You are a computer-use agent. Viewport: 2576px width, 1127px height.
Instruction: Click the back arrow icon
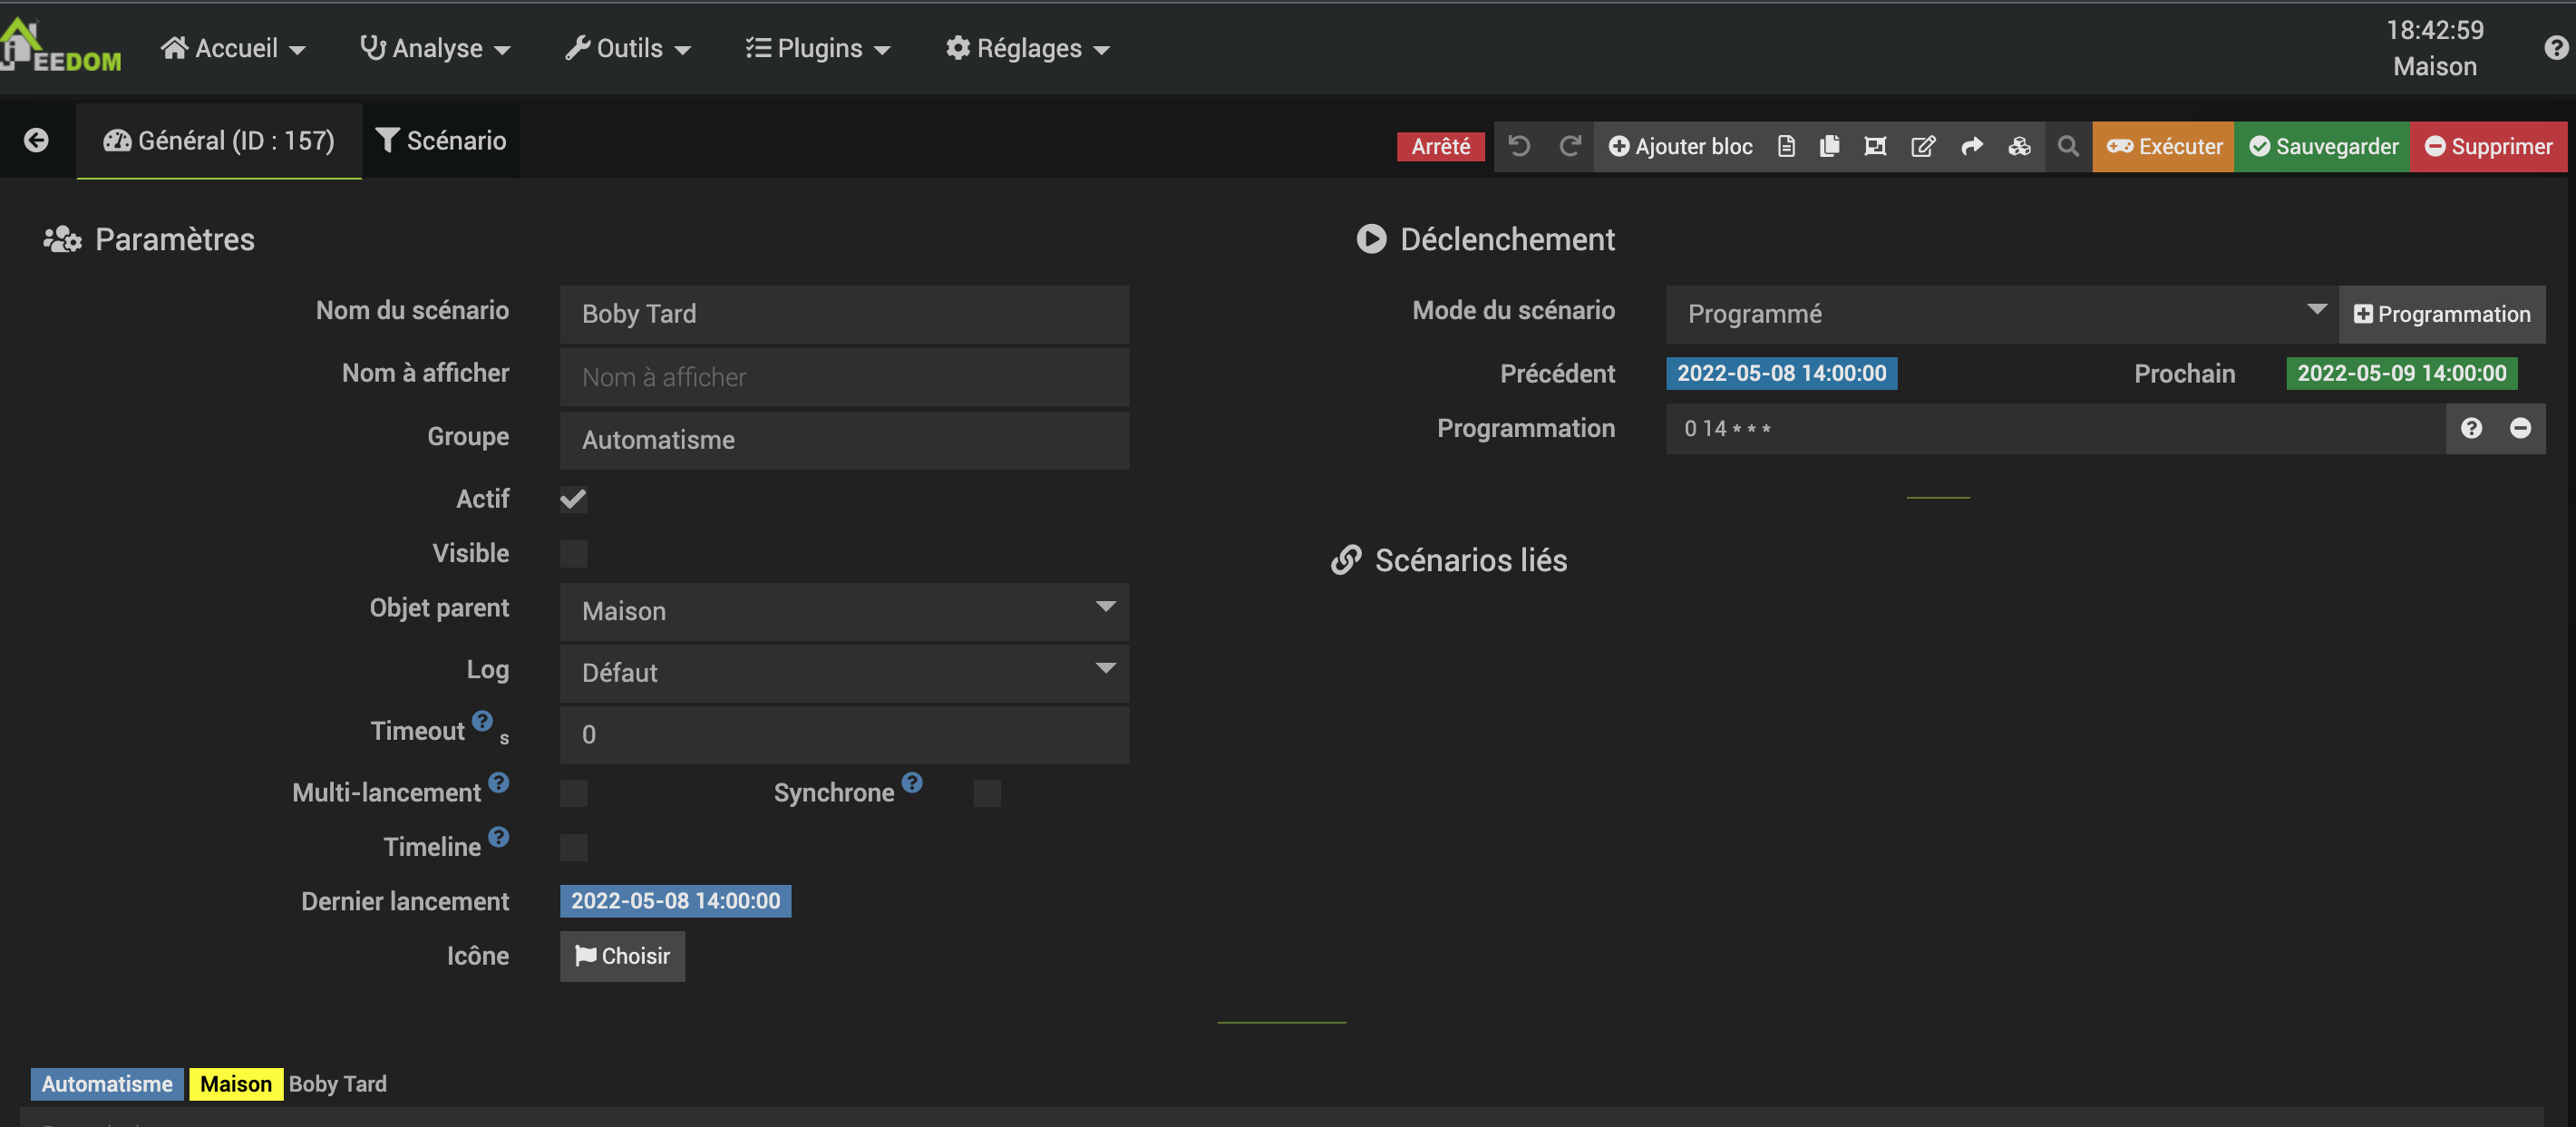(x=36, y=141)
